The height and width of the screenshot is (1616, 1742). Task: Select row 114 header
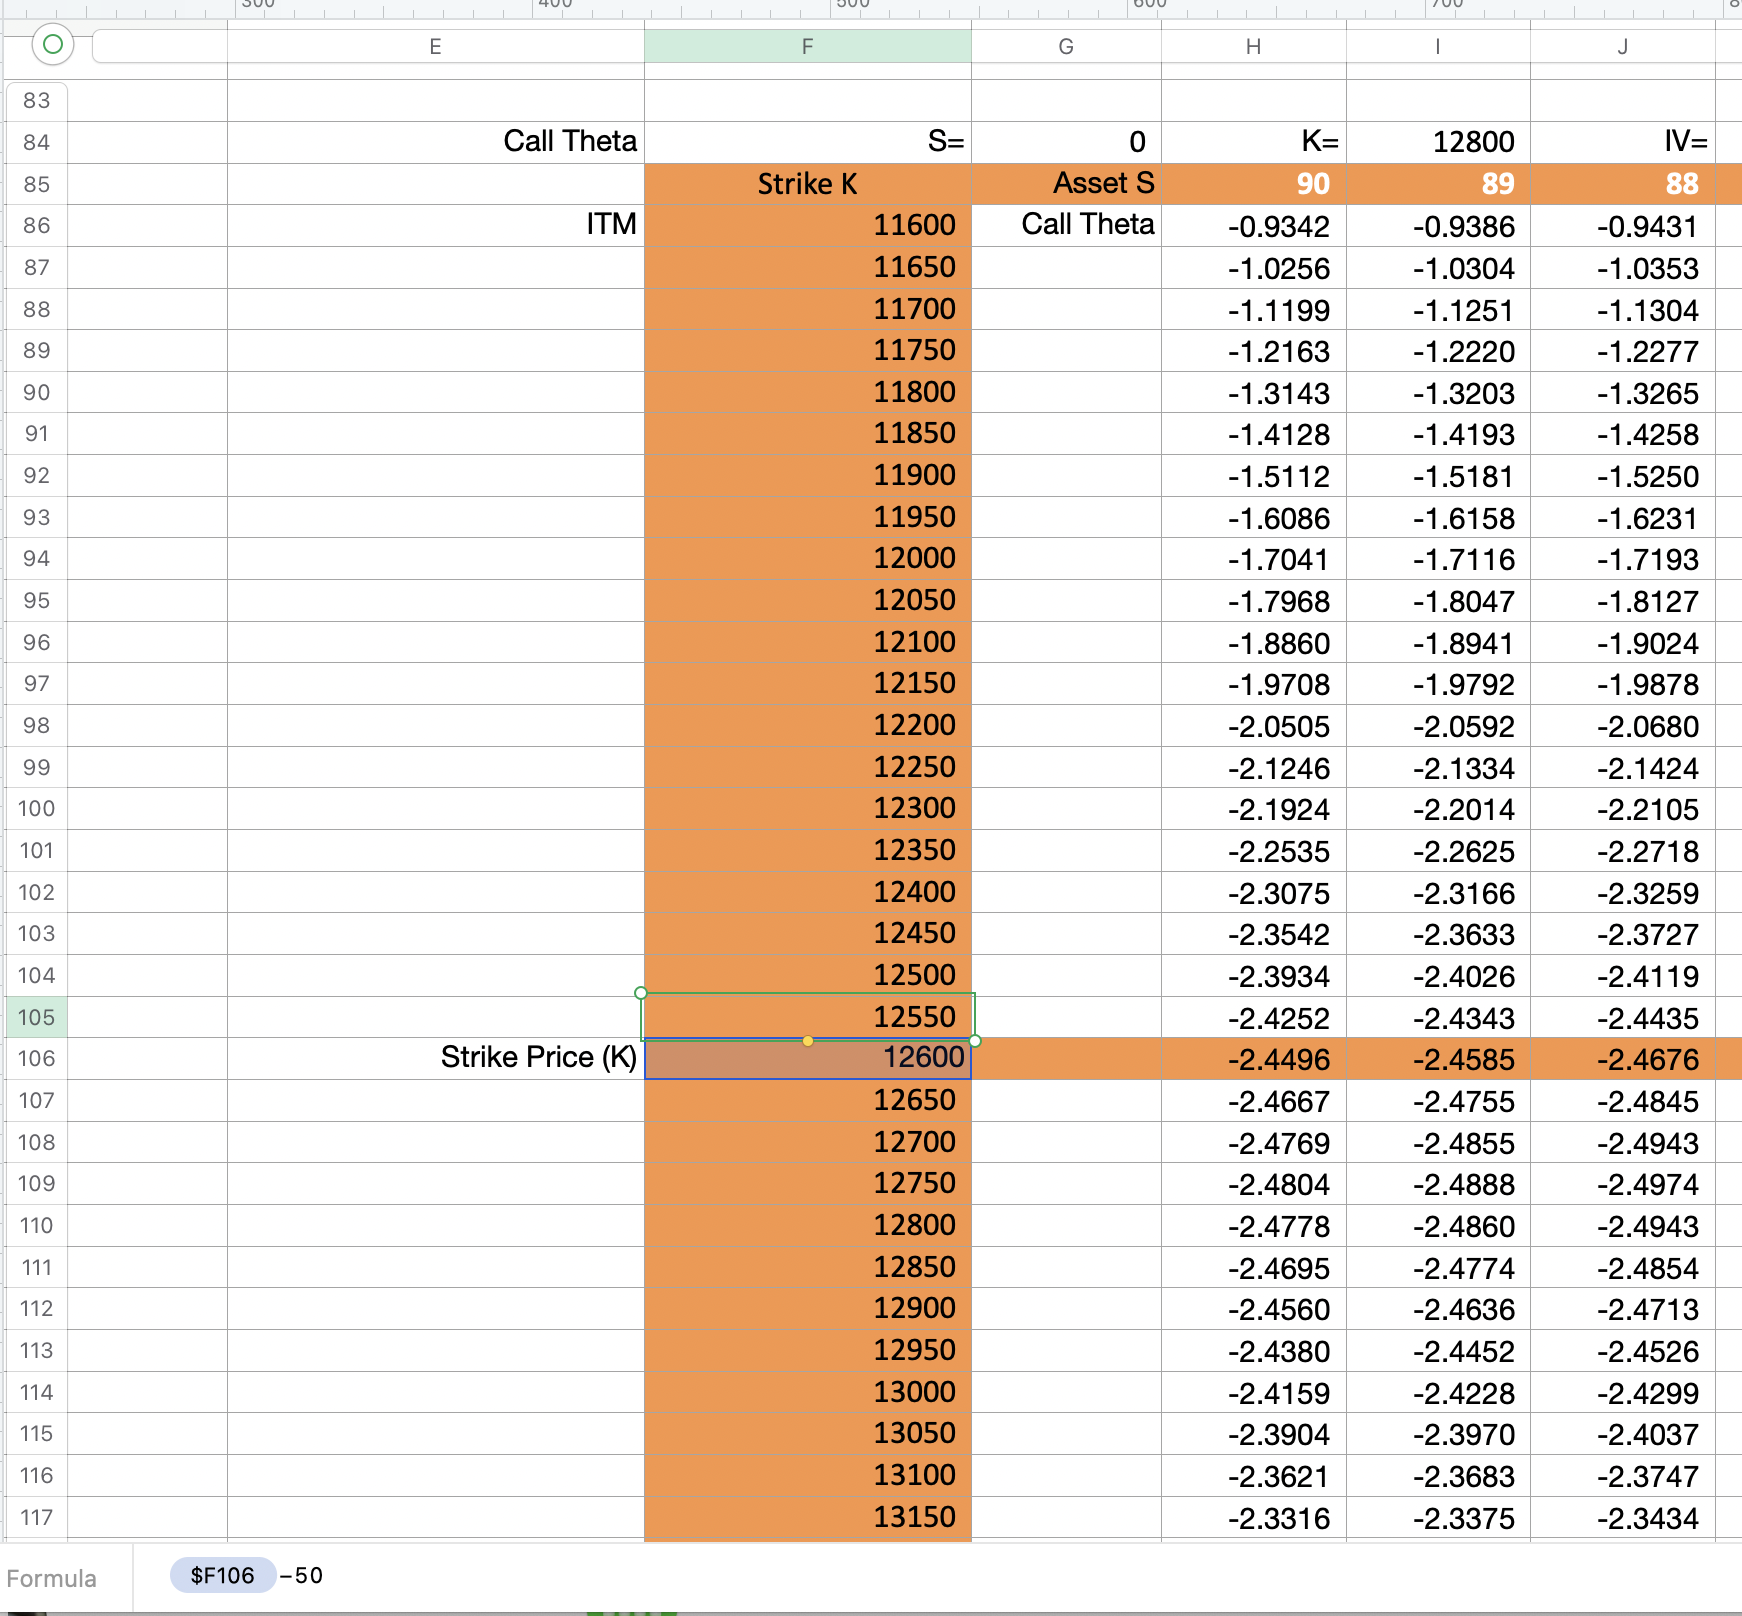(x=36, y=1392)
